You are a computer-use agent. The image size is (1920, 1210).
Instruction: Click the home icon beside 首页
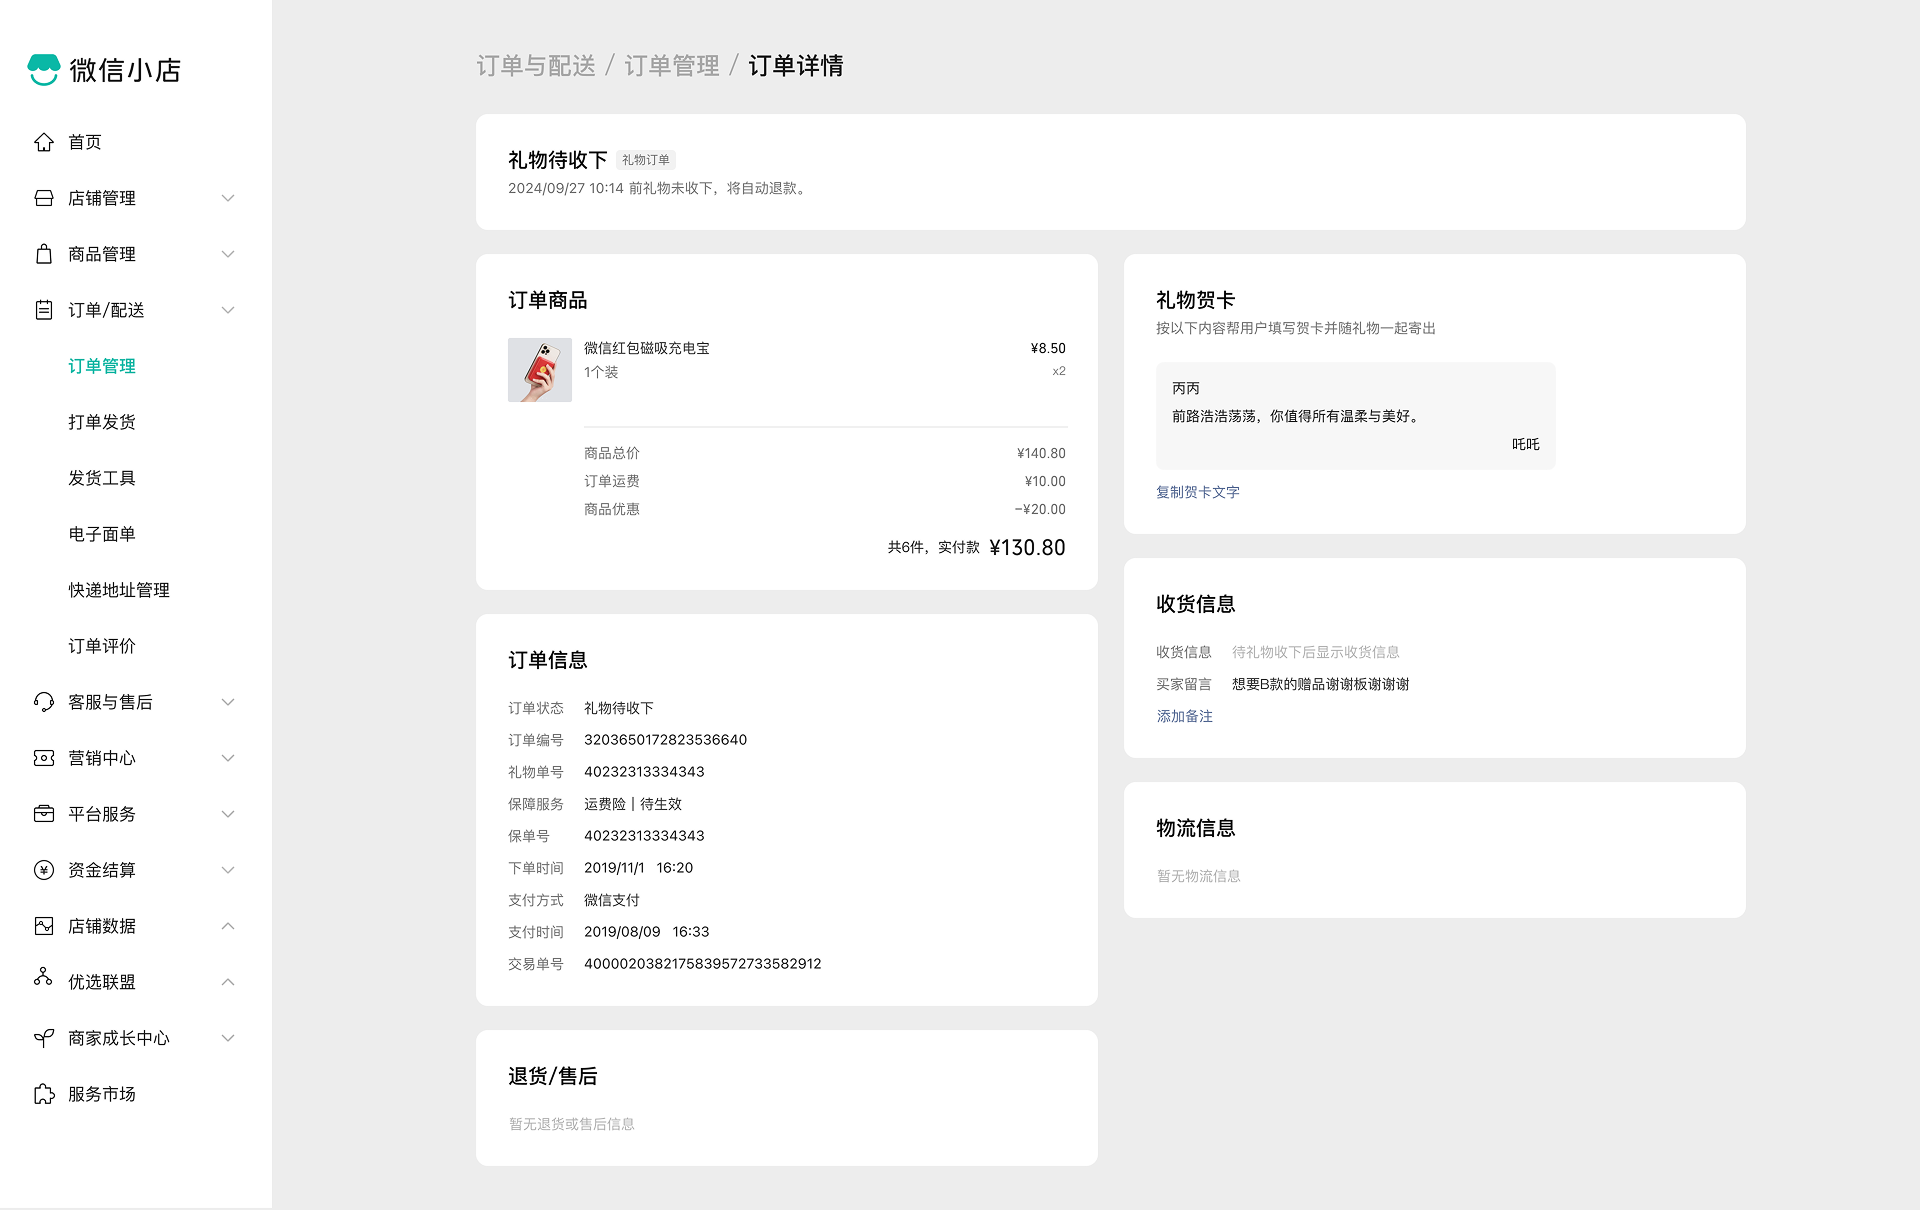(44, 142)
